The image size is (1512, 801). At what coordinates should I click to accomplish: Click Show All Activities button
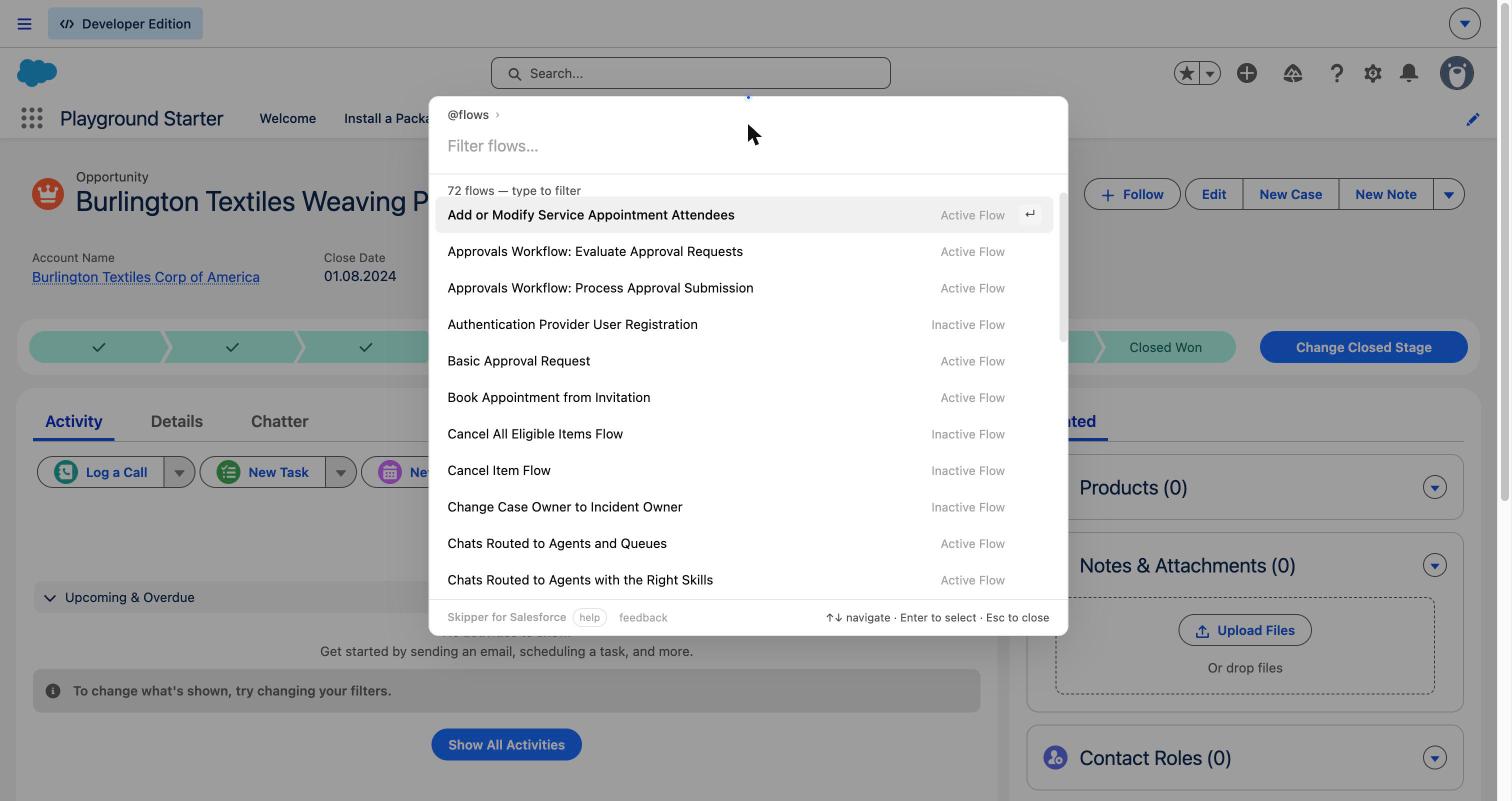(507, 745)
